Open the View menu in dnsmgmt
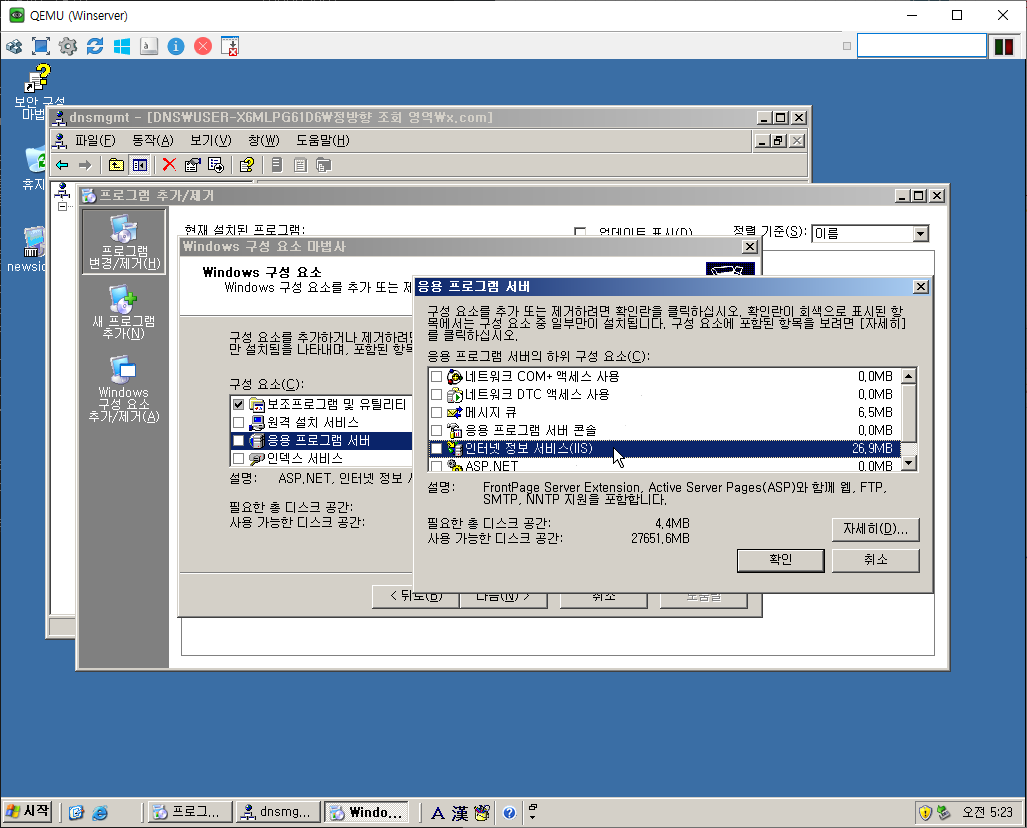Viewport: 1027px width, 828px height. pos(210,141)
